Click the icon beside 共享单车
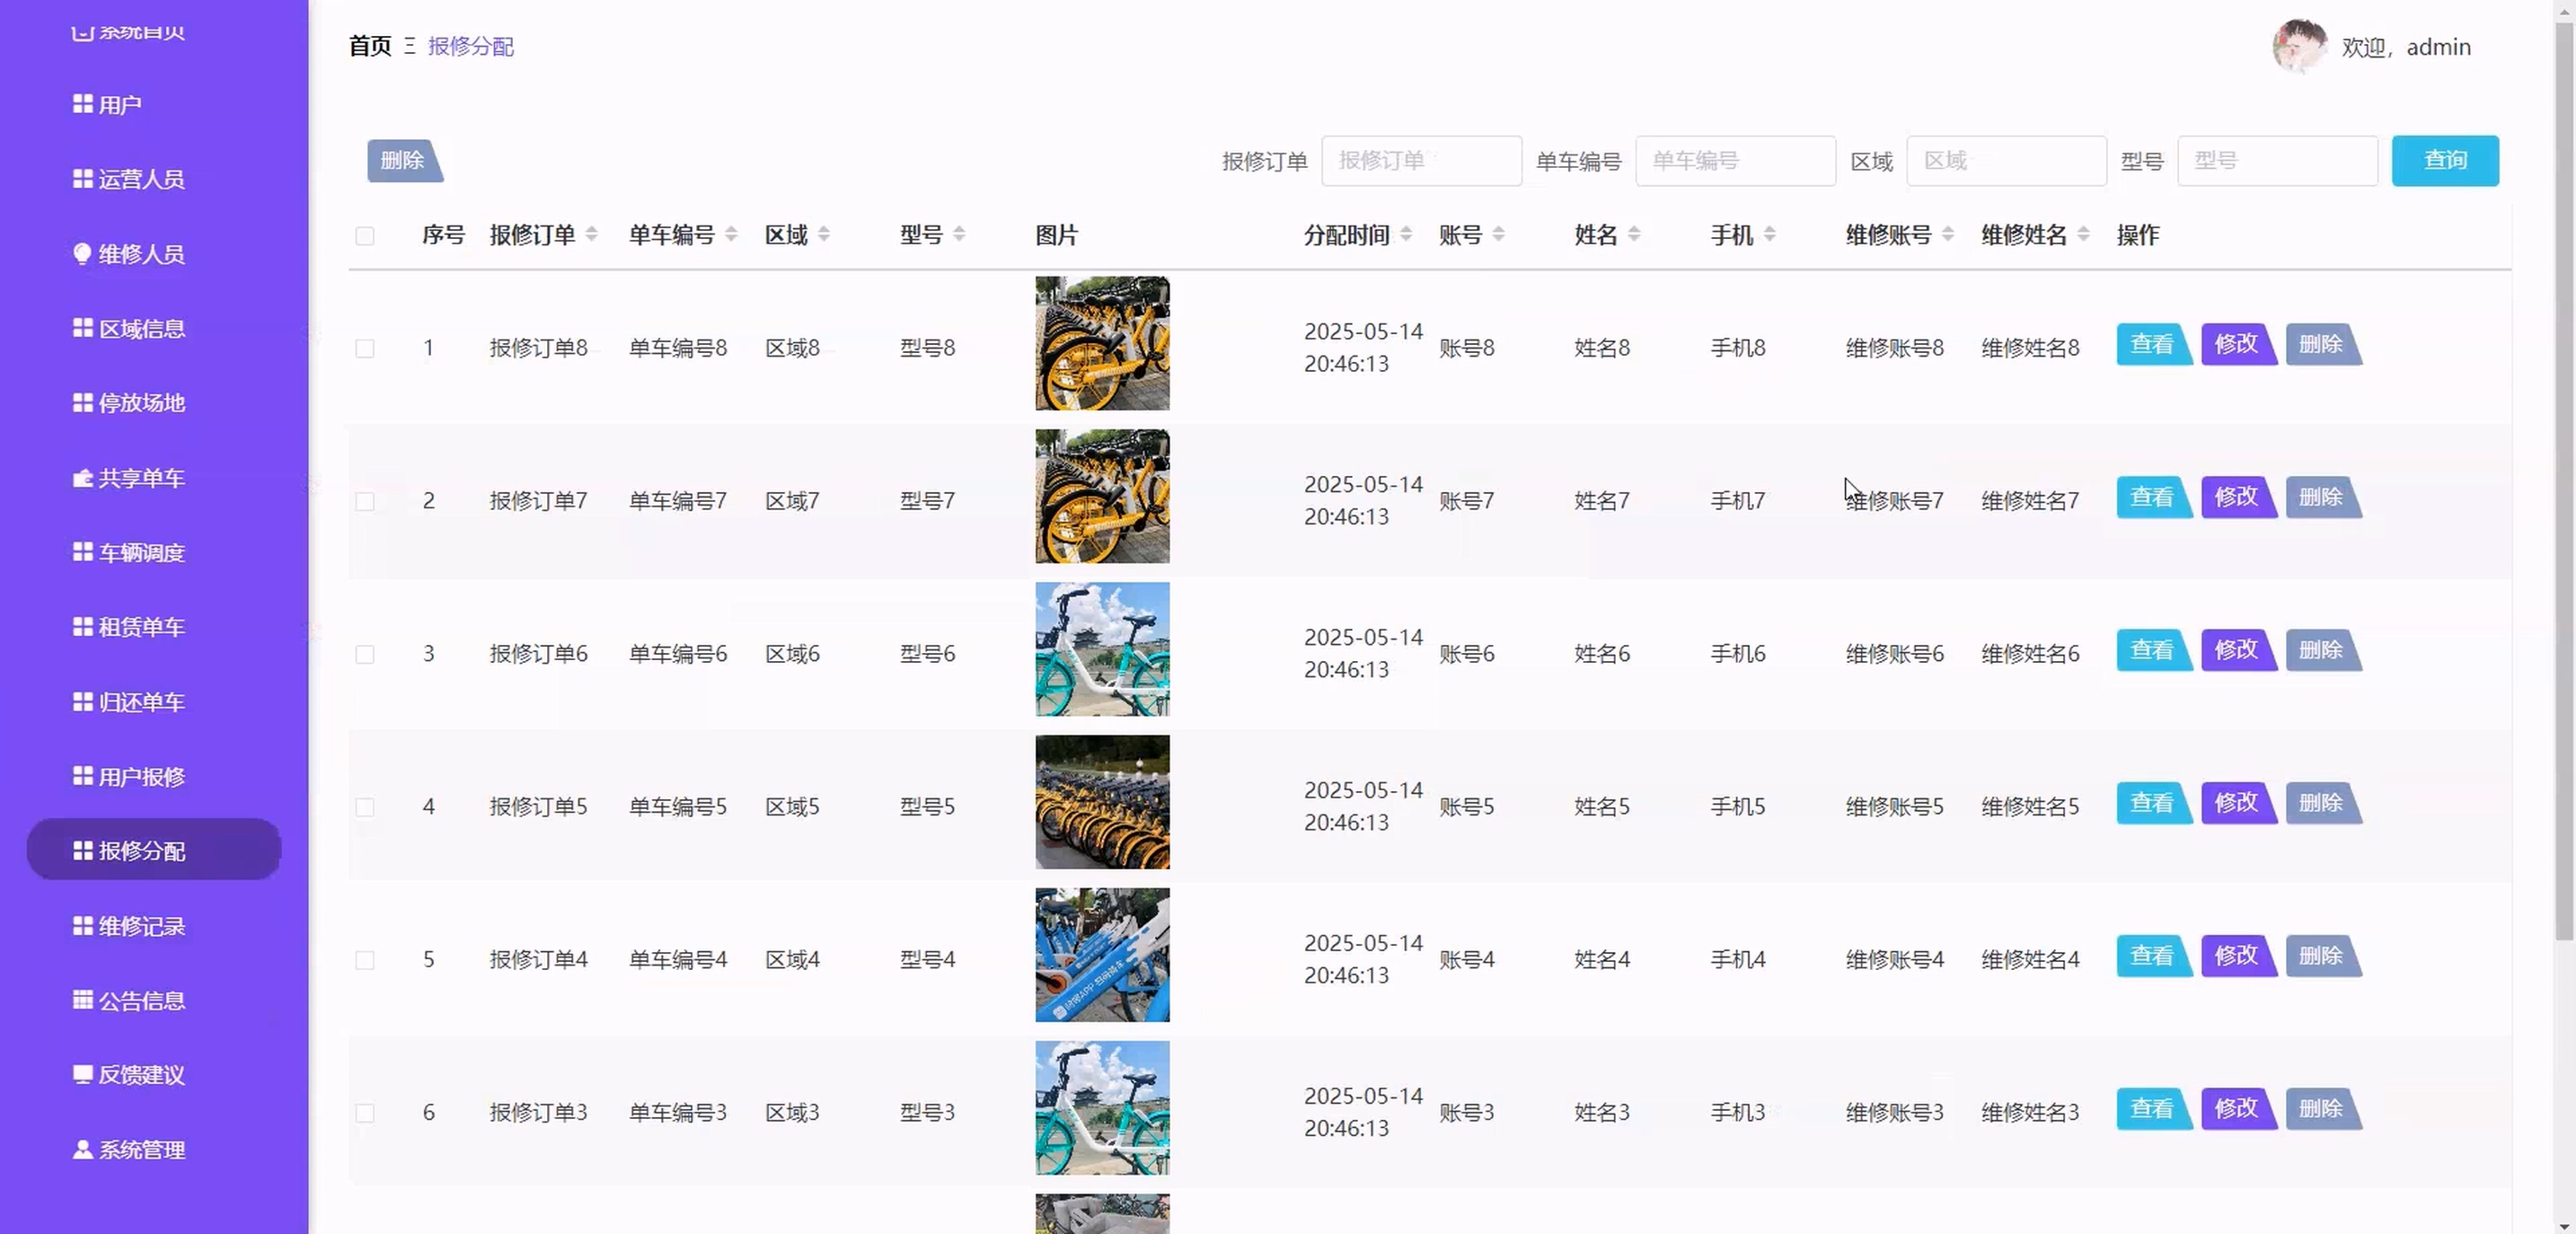This screenshot has height=1234, width=2576. click(x=83, y=478)
